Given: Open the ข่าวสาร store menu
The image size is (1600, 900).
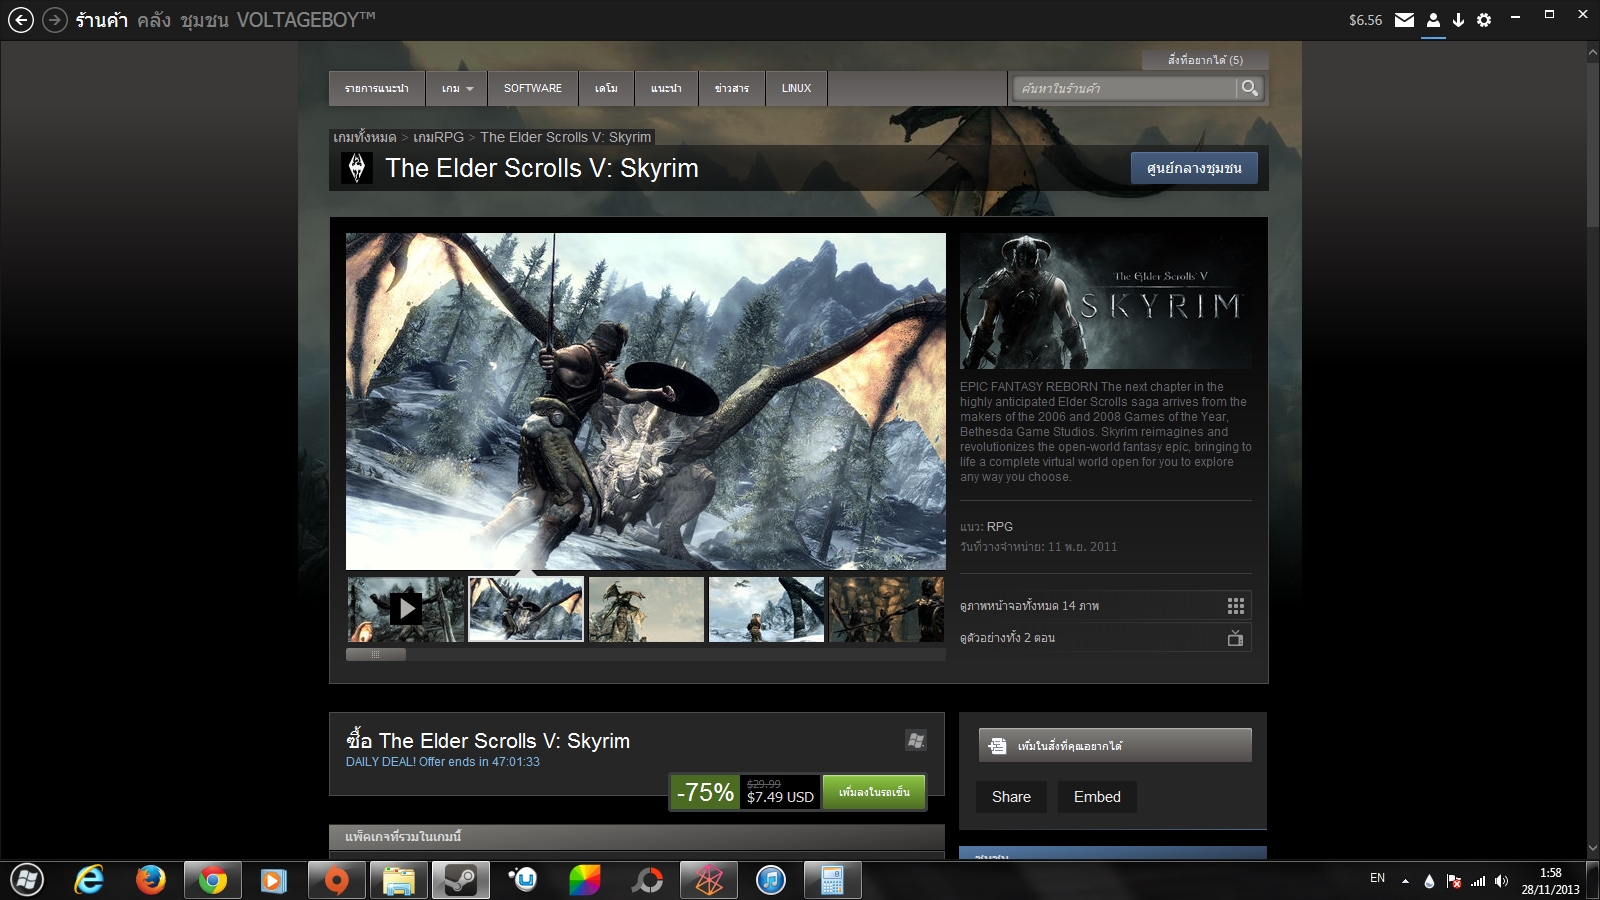Looking at the screenshot, I should point(732,88).
